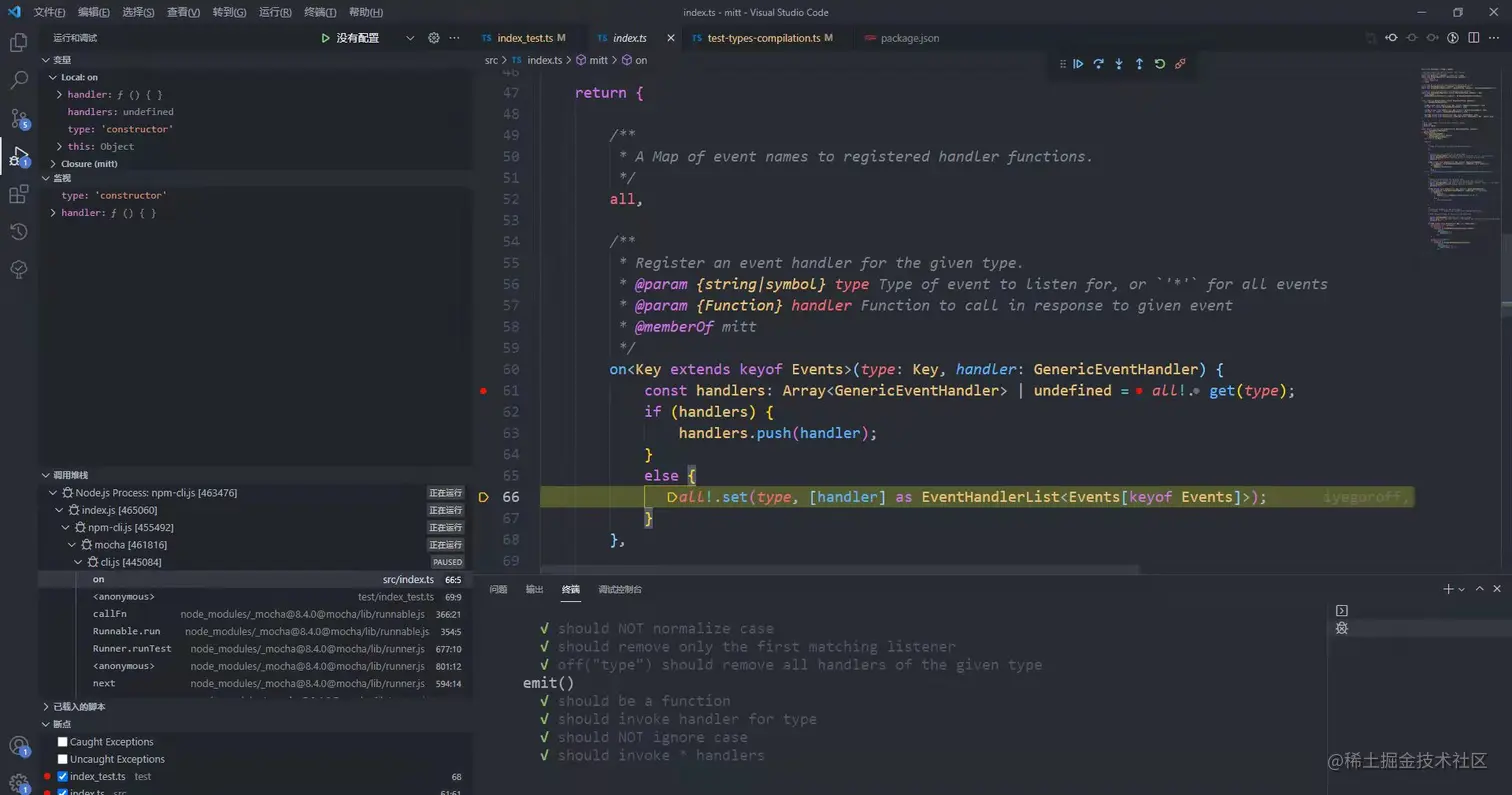Open the Source Control view icon
Viewport: 1512px width, 795px height.
pyautogui.click(x=18, y=118)
